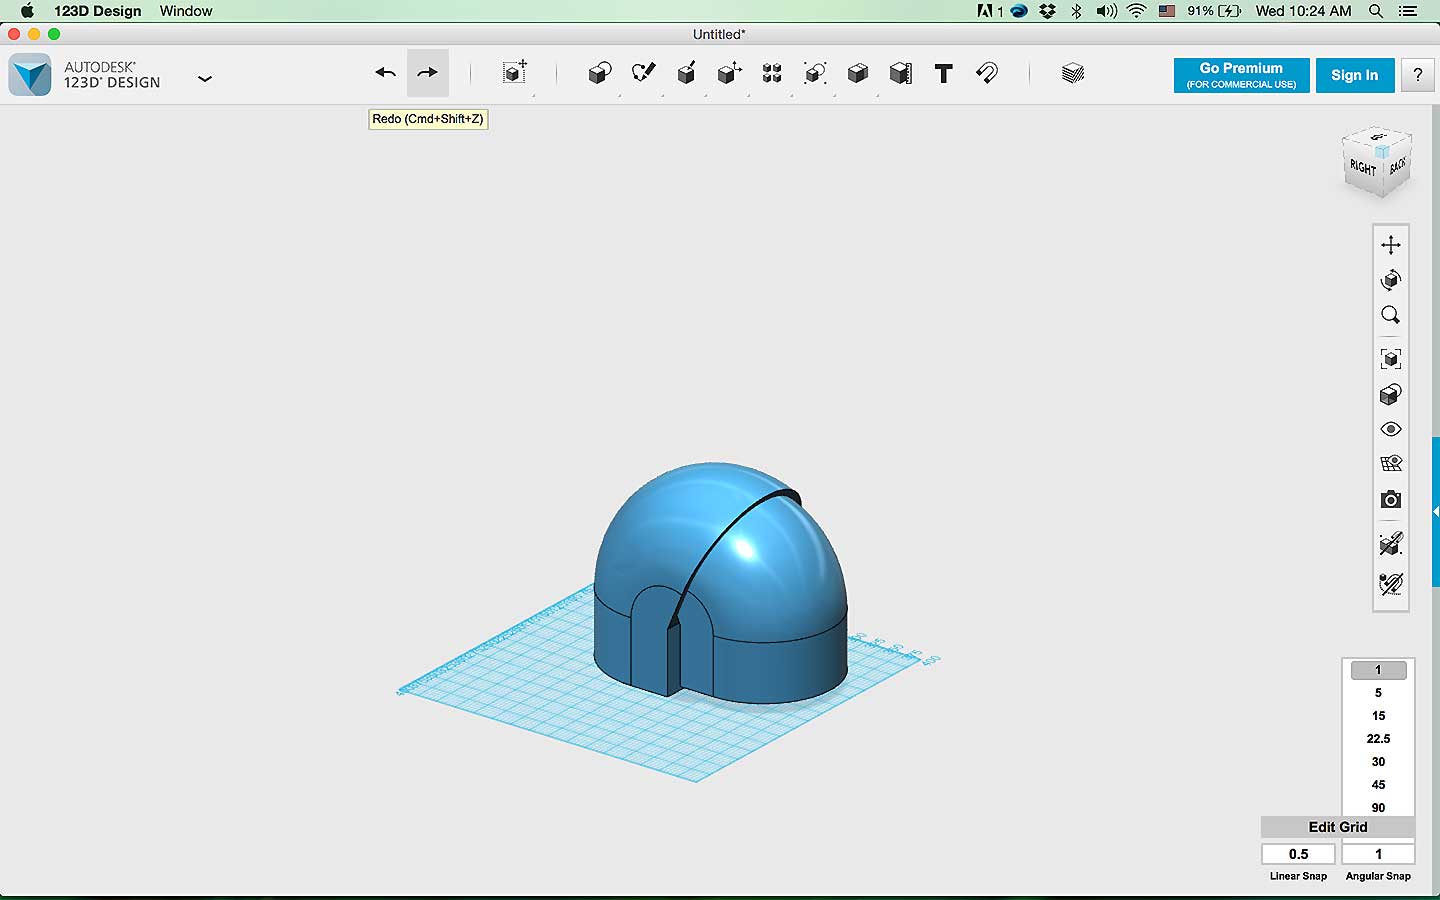Viewport: 1440px width, 900px height.
Task: Choose angular snap value 30
Action: [x=1378, y=762]
